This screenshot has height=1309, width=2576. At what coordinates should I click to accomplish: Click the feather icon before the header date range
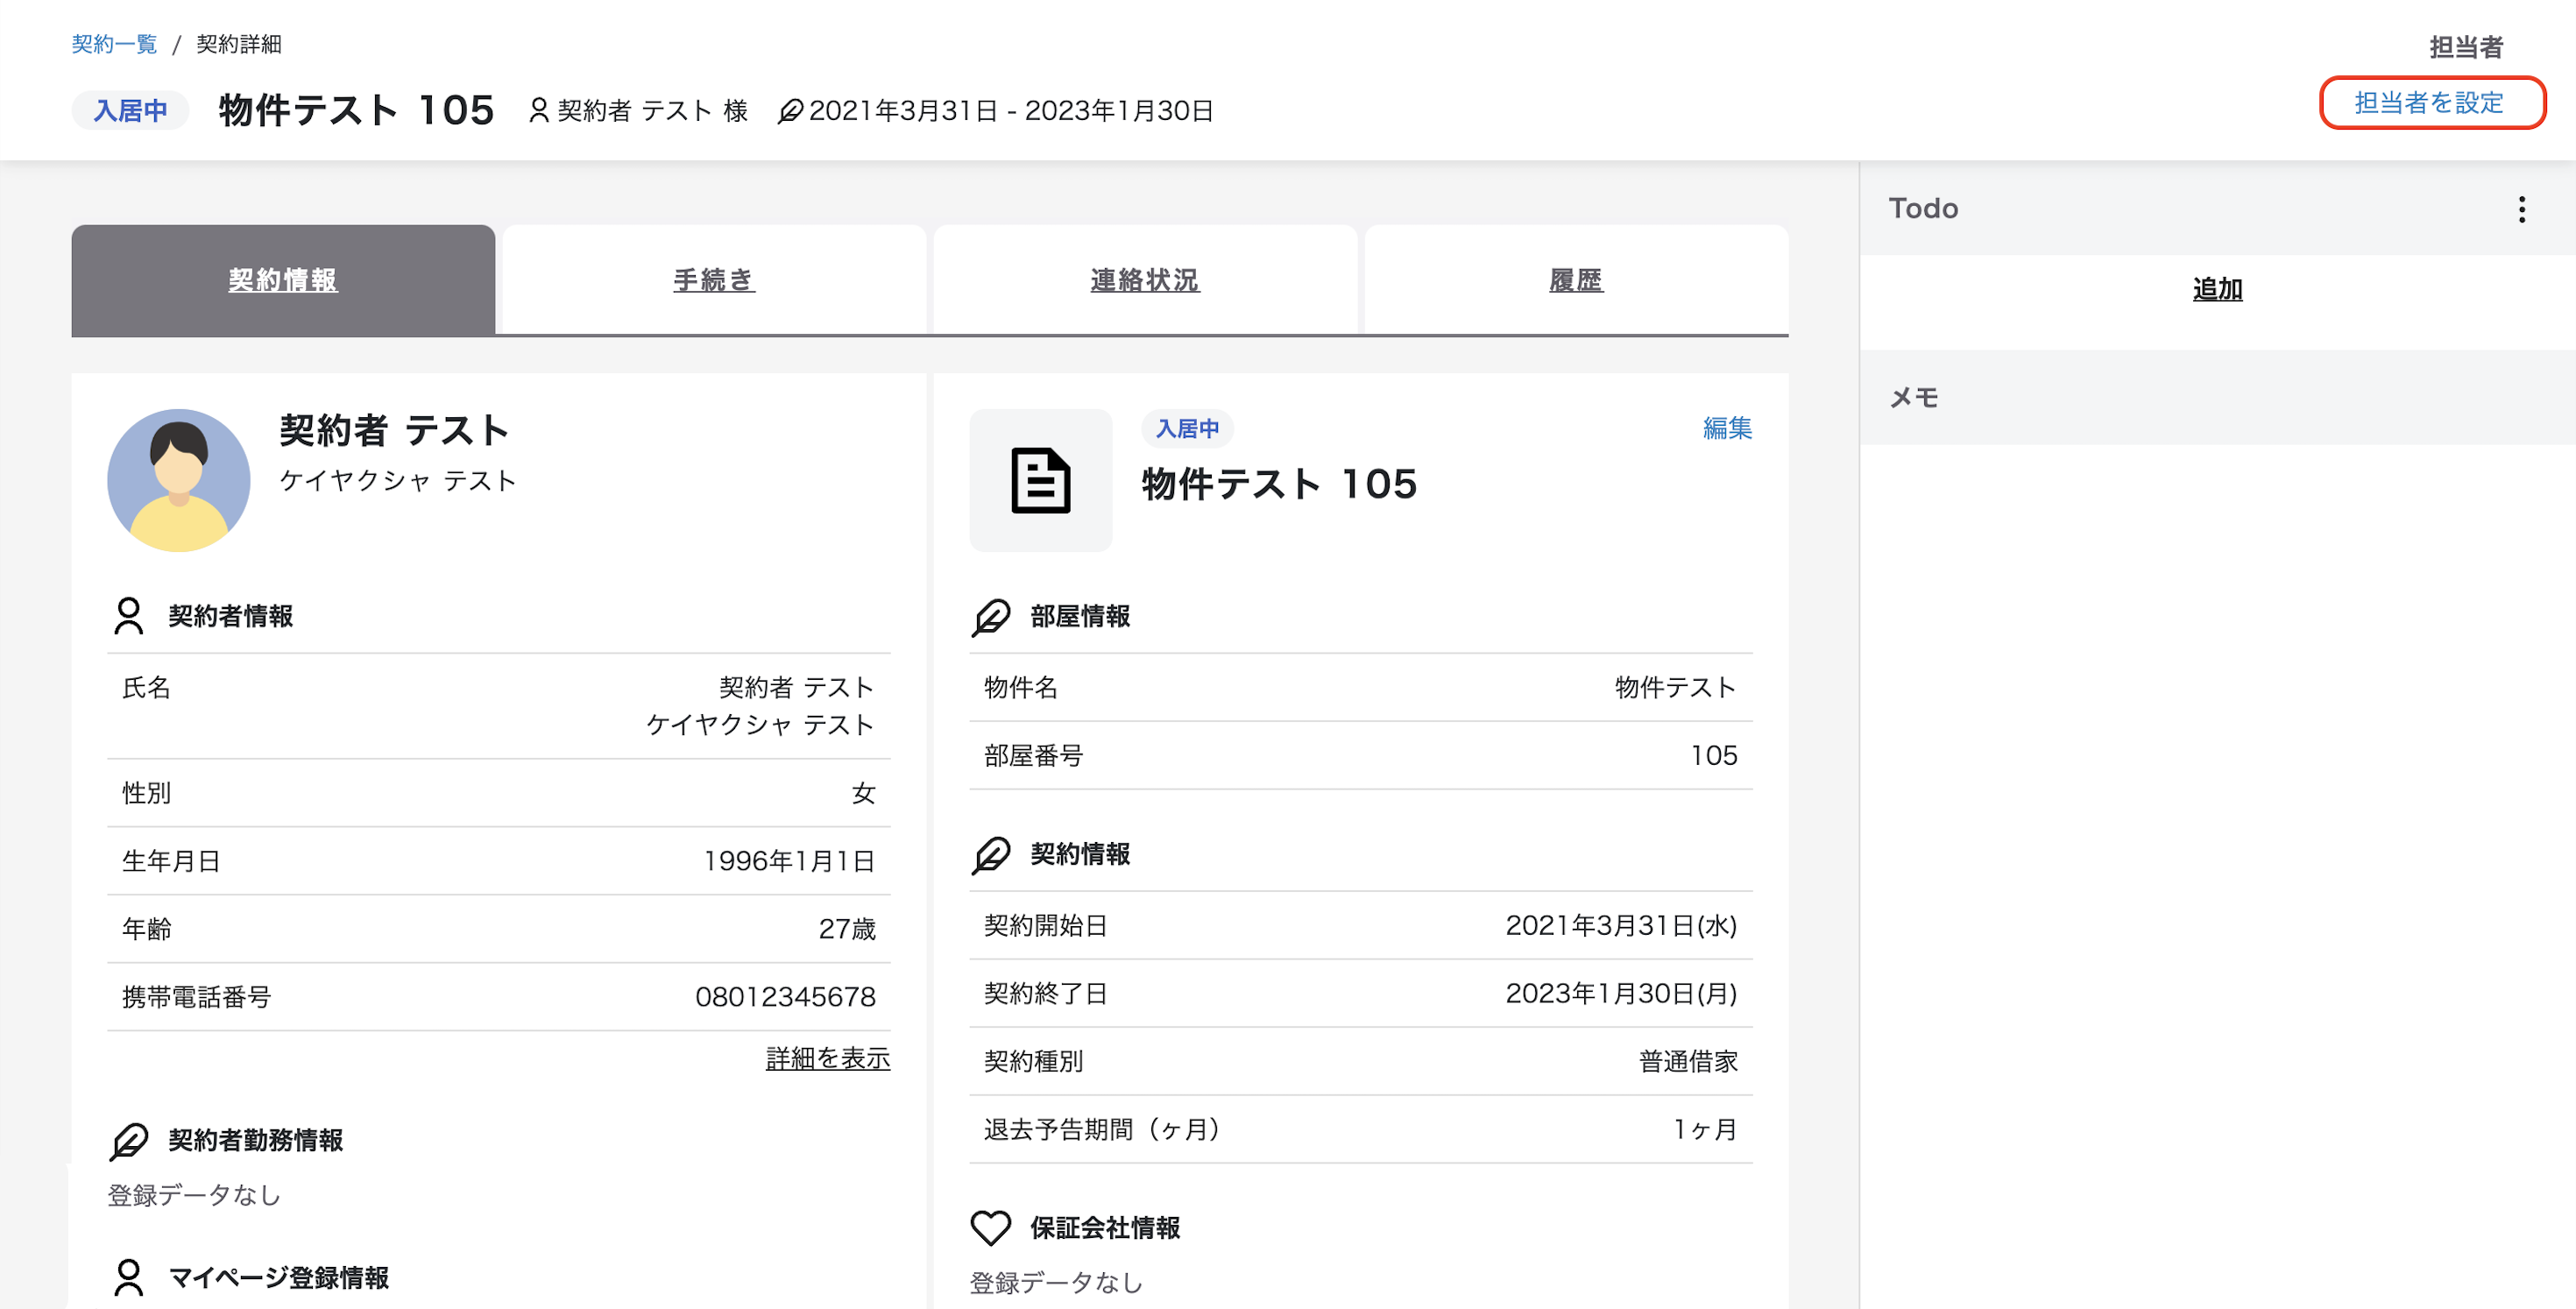790,110
